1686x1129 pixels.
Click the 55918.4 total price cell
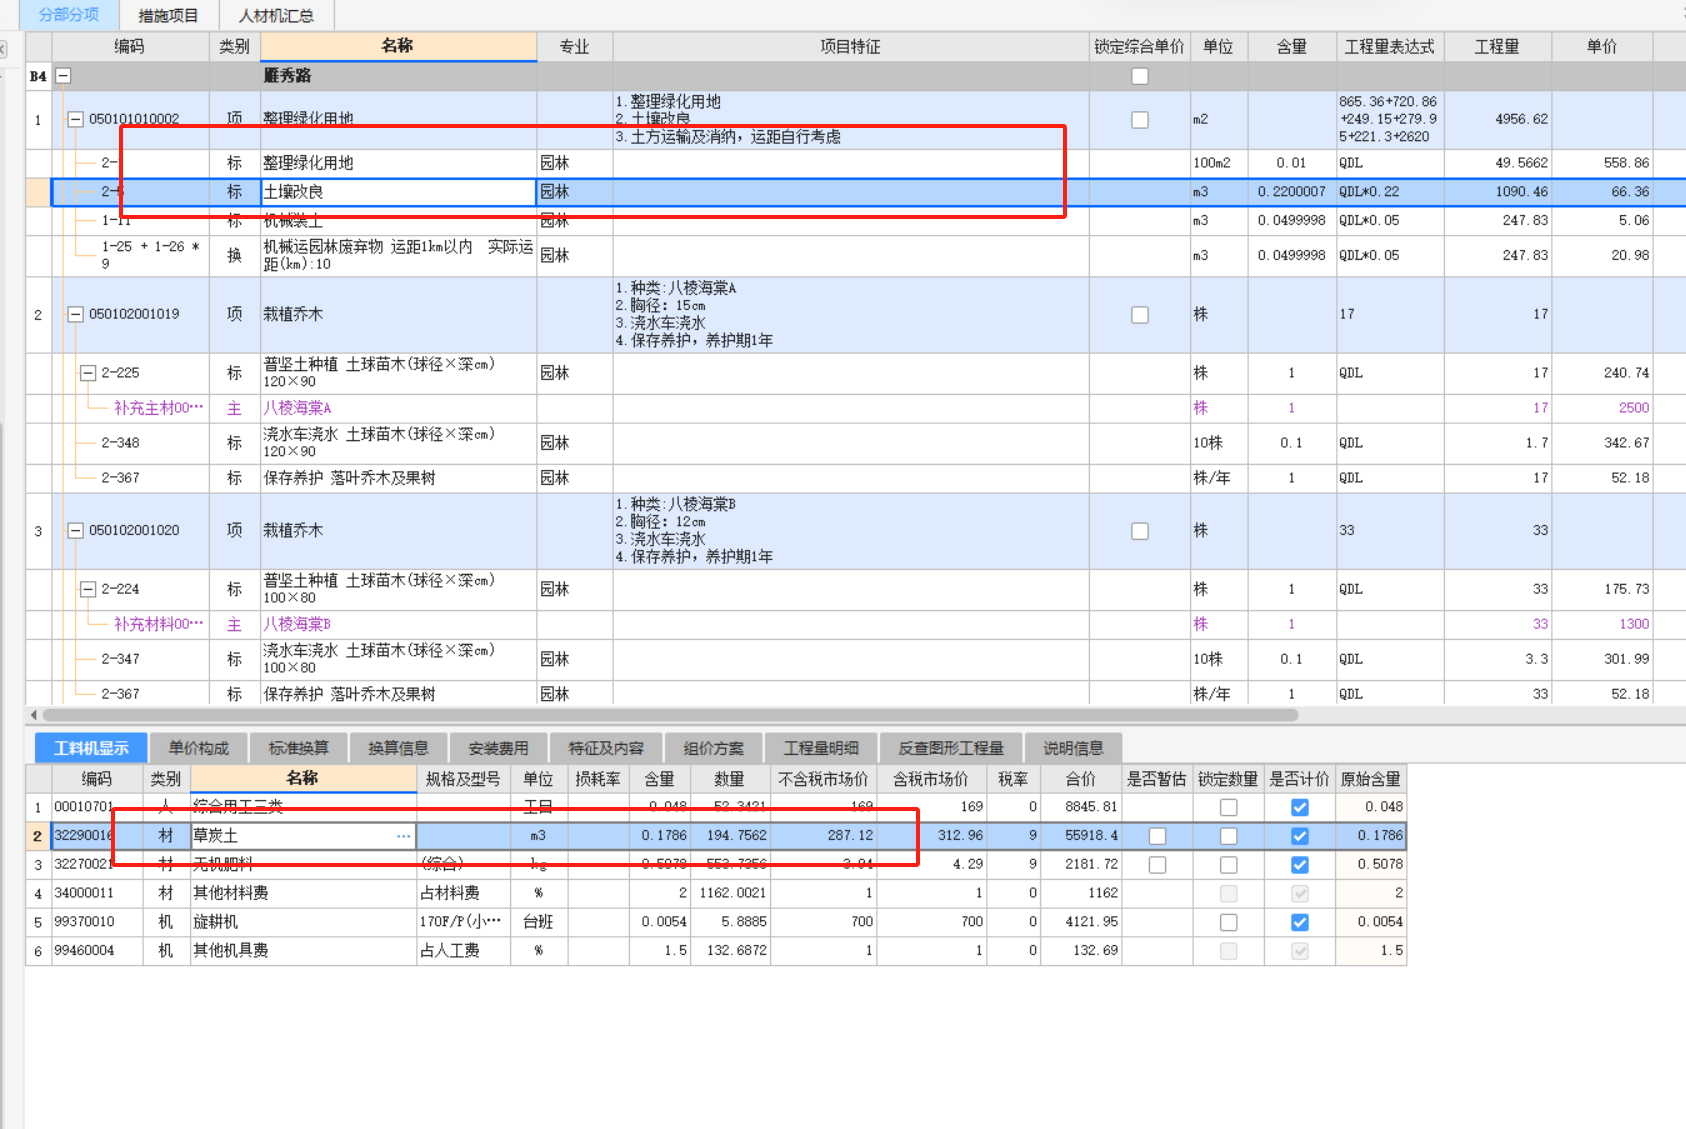point(1081,836)
